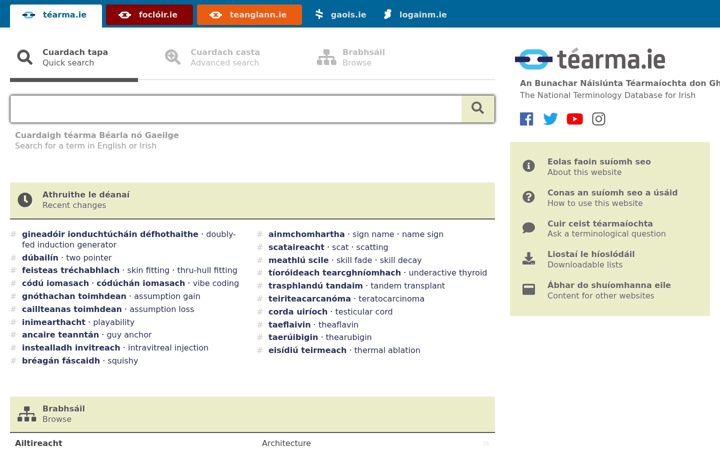Focus the term search input field
This screenshot has height=450, width=720.
click(236, 109)
